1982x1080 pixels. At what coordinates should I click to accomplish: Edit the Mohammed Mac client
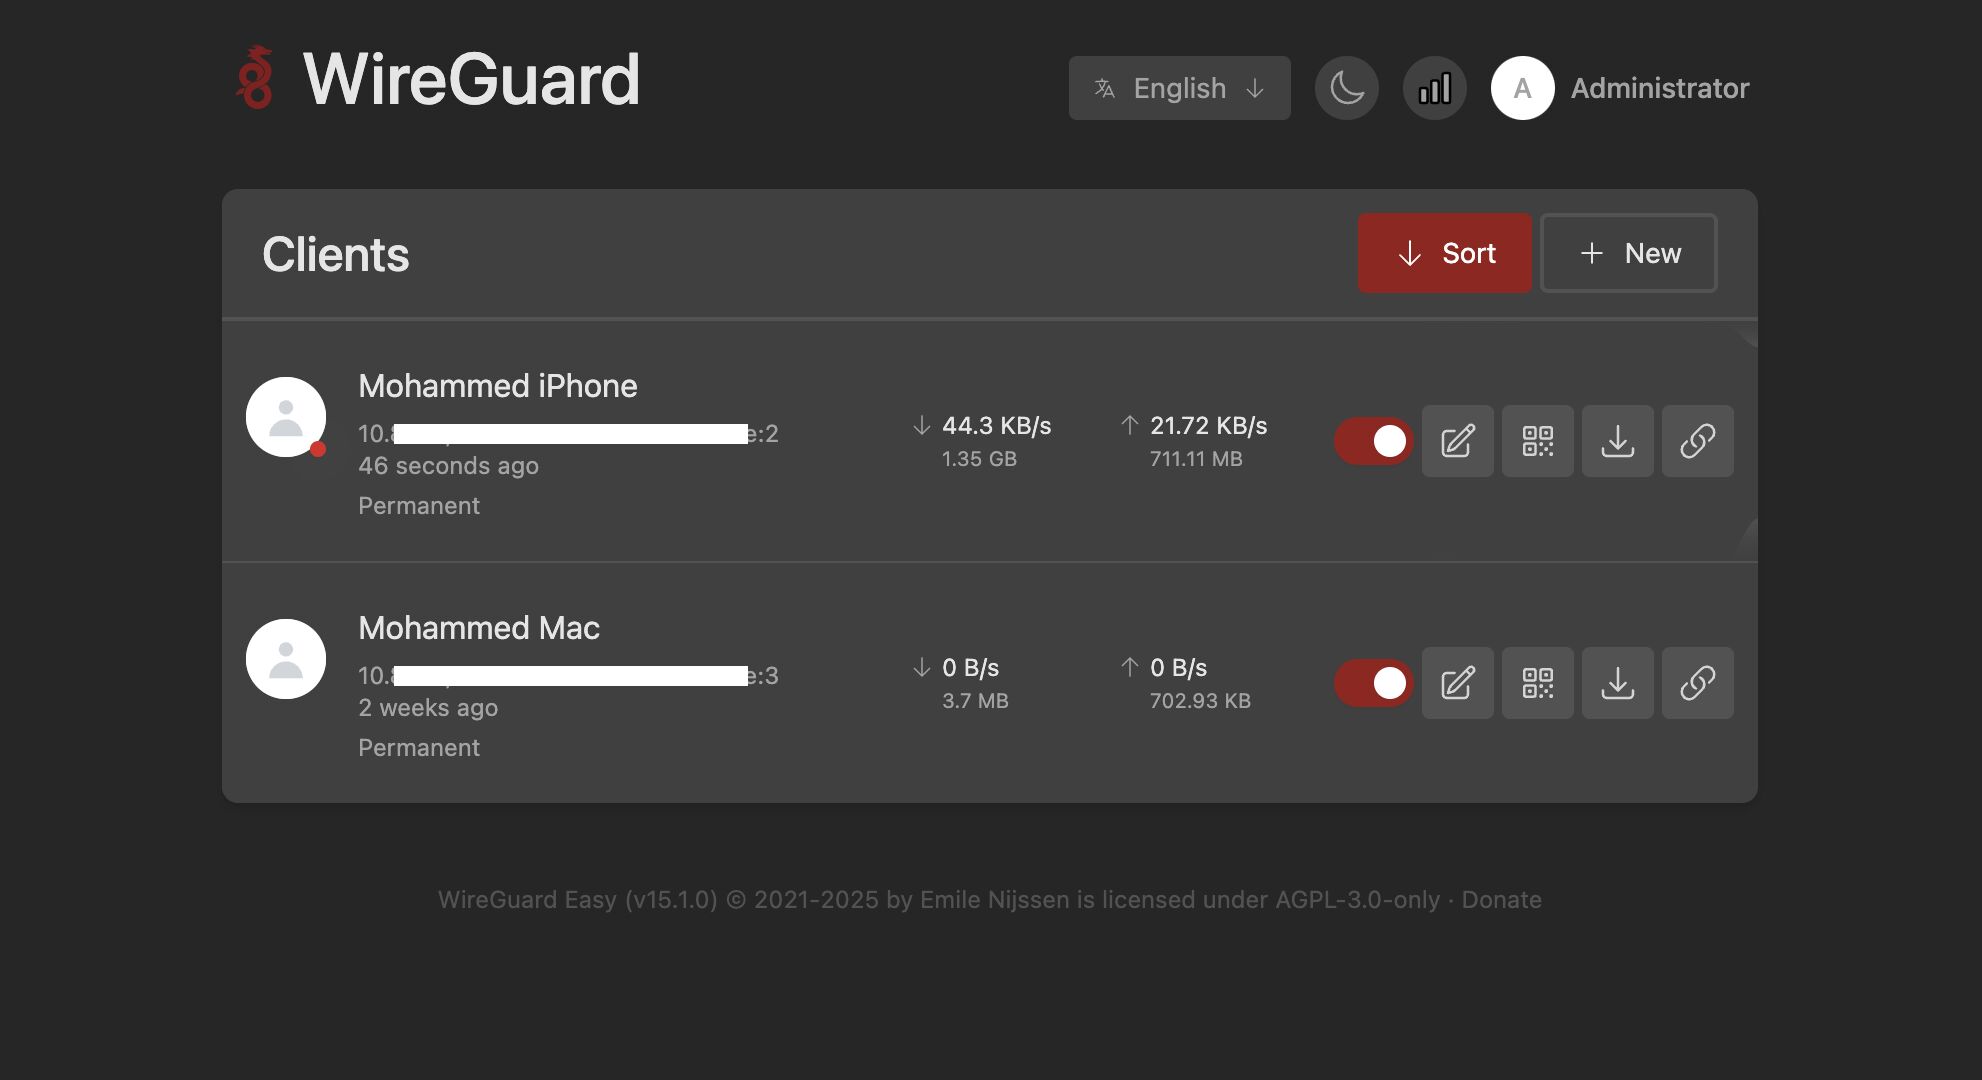[1457, 683]
